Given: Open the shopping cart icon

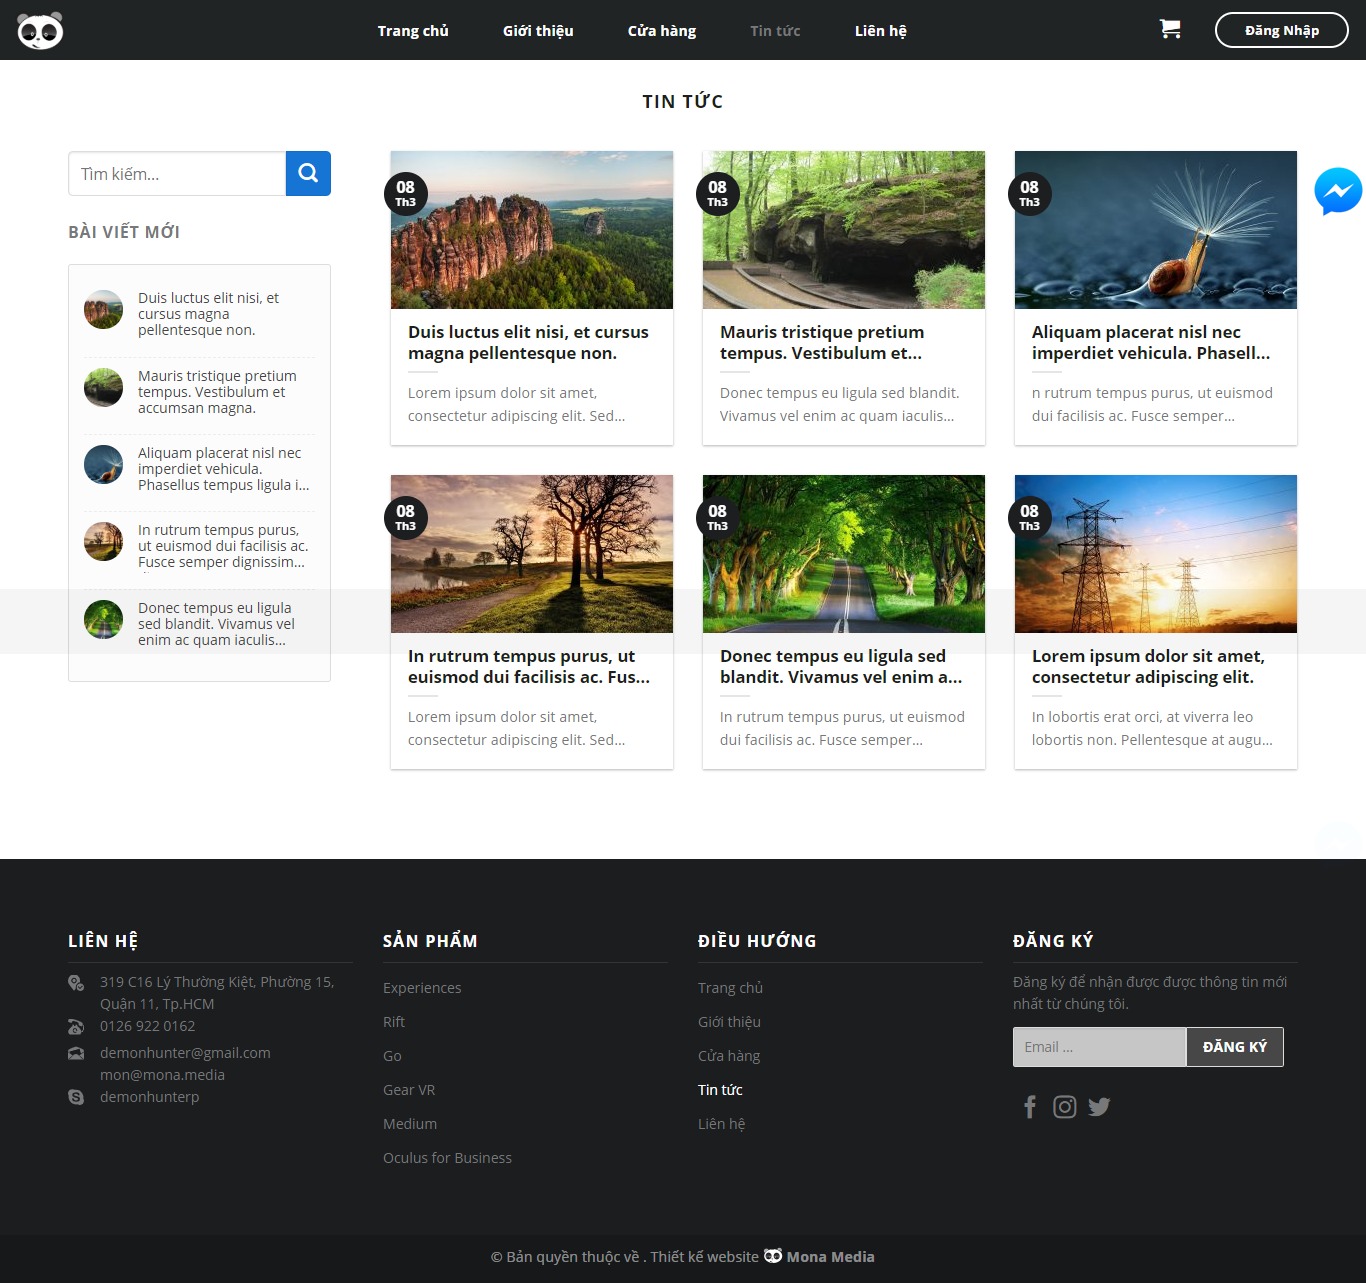Looking at the screenshot, I should pyautogui.click(x=1170, y=29).
